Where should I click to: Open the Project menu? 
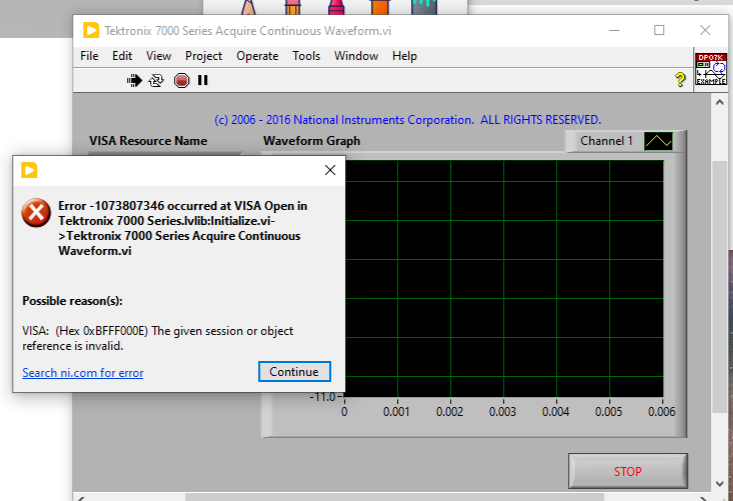(x=203, y=56)
